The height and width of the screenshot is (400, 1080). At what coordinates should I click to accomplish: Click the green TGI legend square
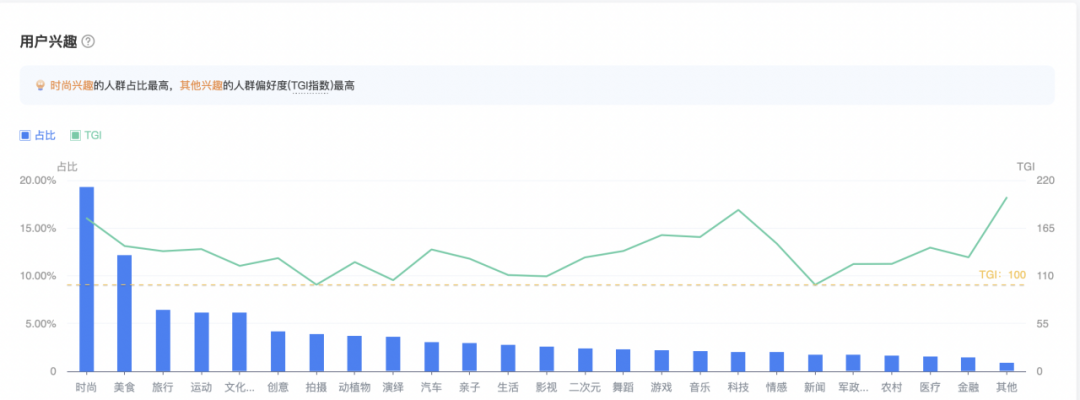click(75, 135)
